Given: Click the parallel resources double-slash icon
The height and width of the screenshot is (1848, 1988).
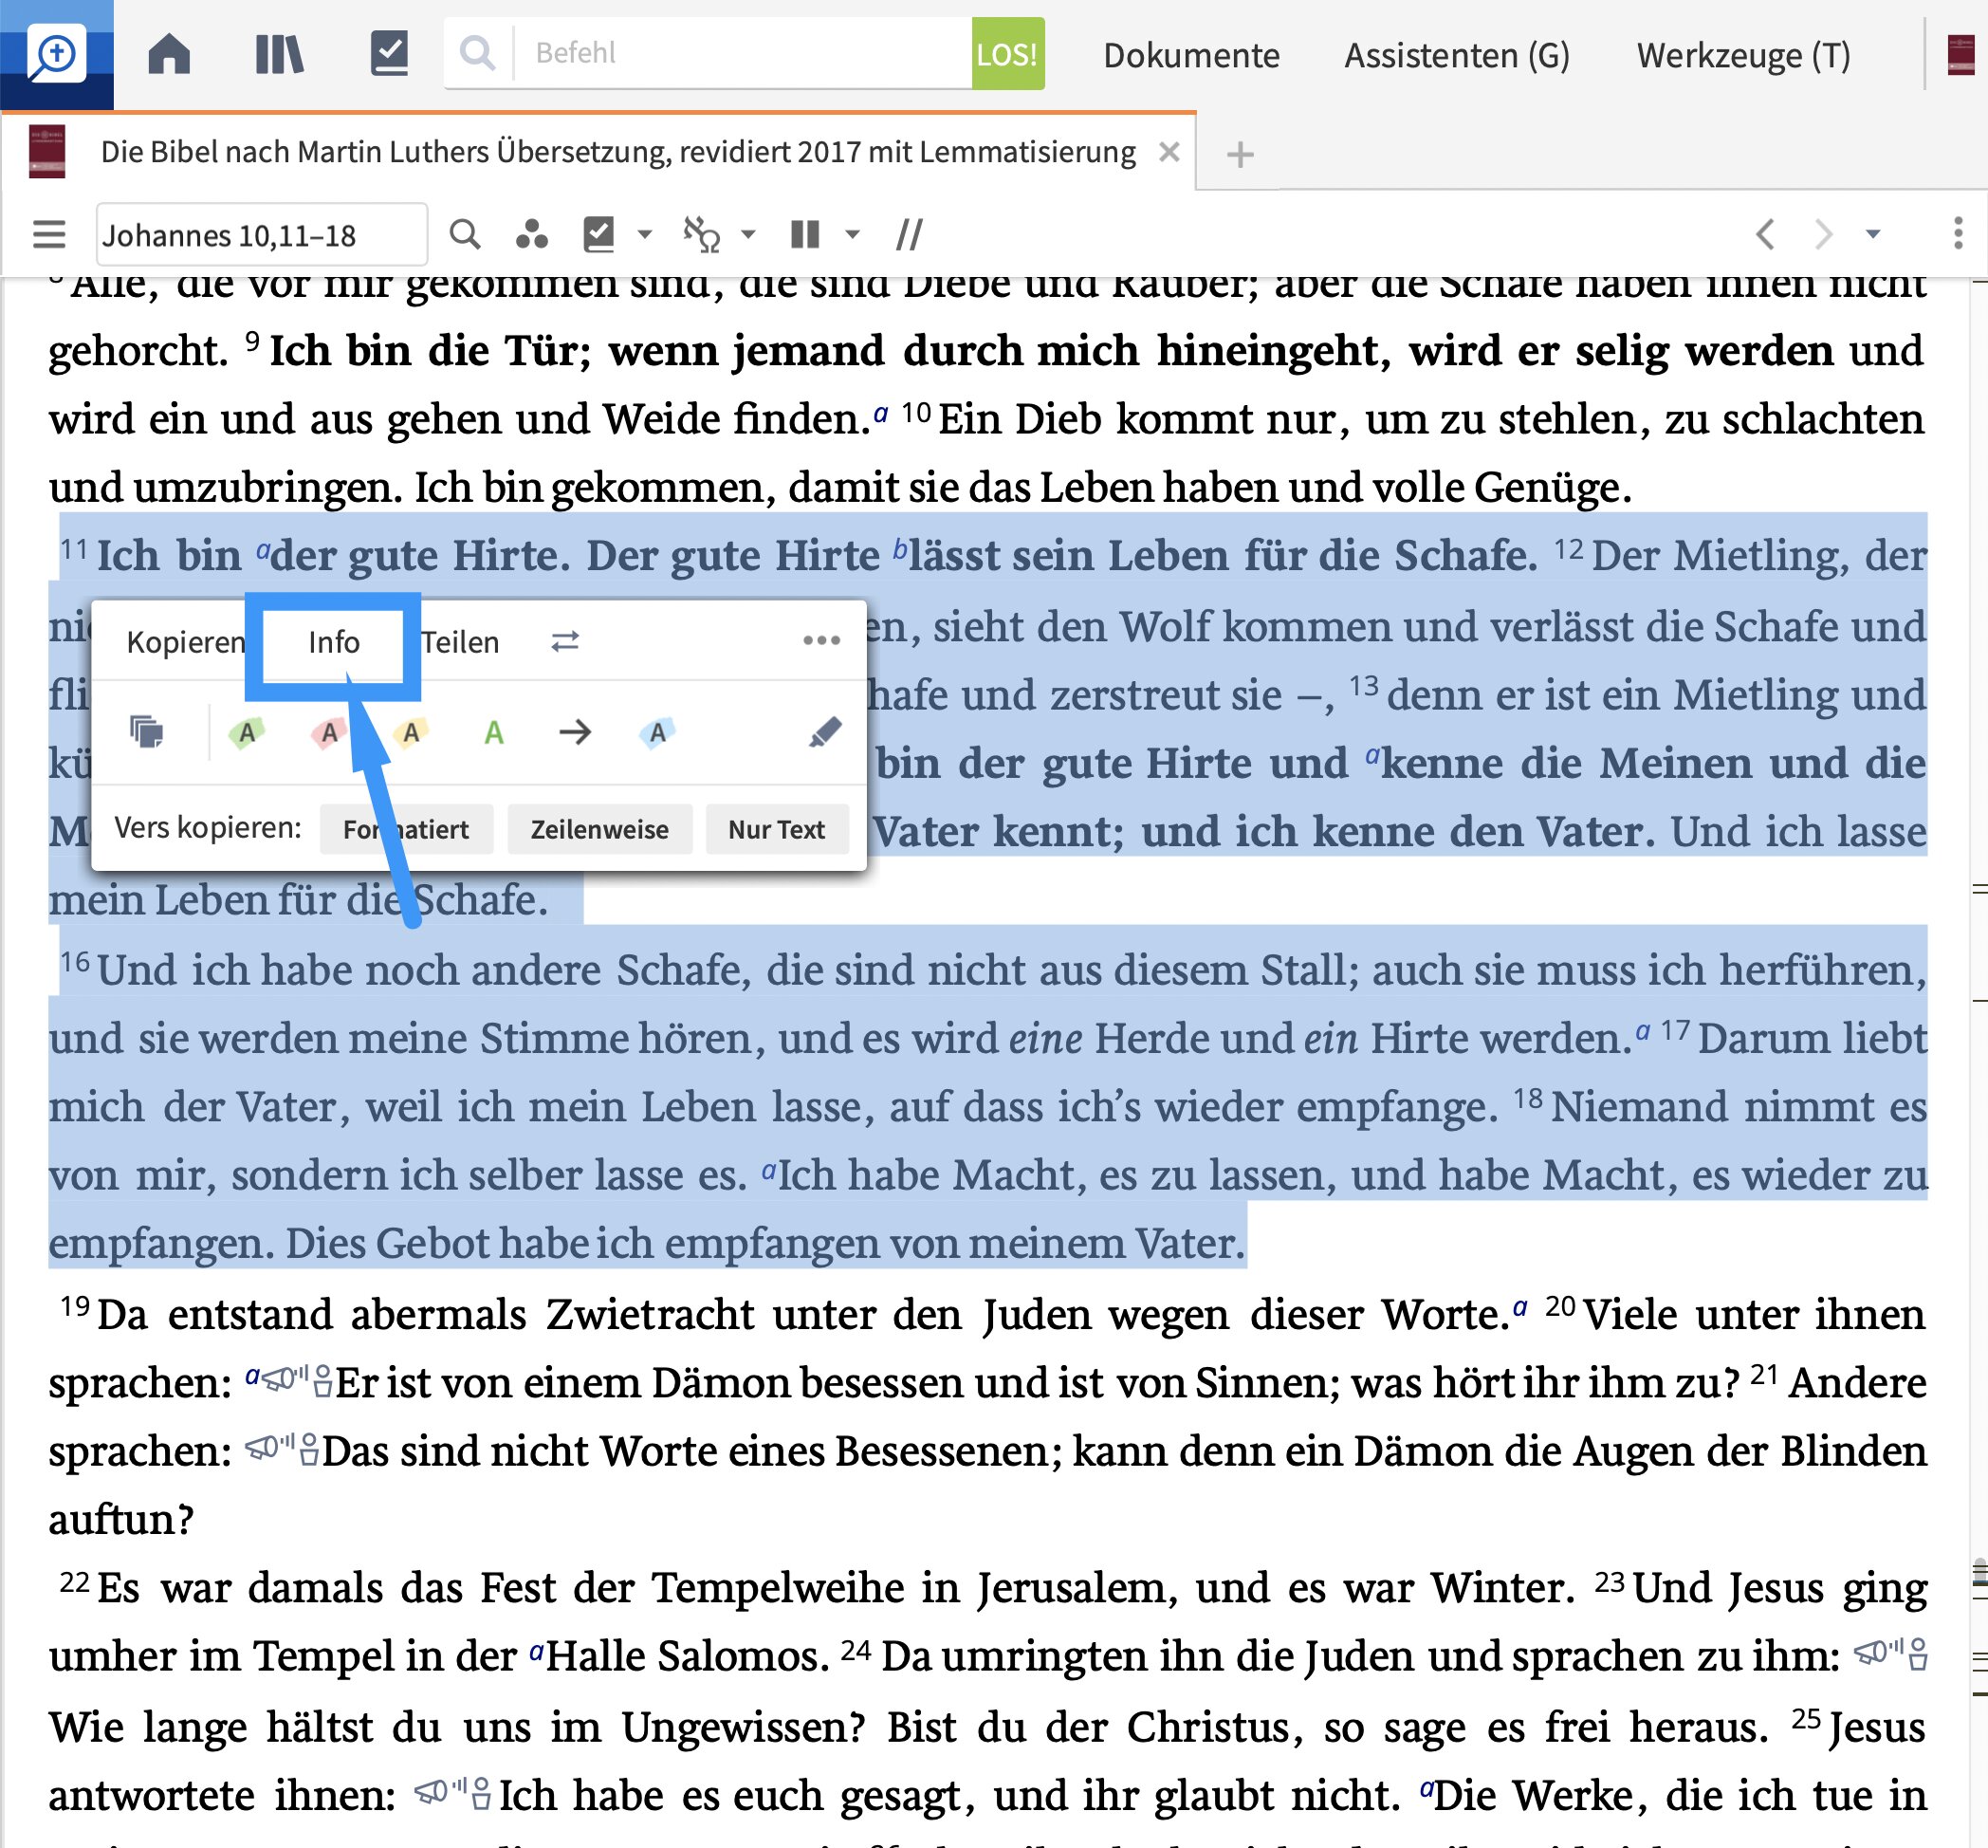Looking at the screenshot, I should (909, 235).
